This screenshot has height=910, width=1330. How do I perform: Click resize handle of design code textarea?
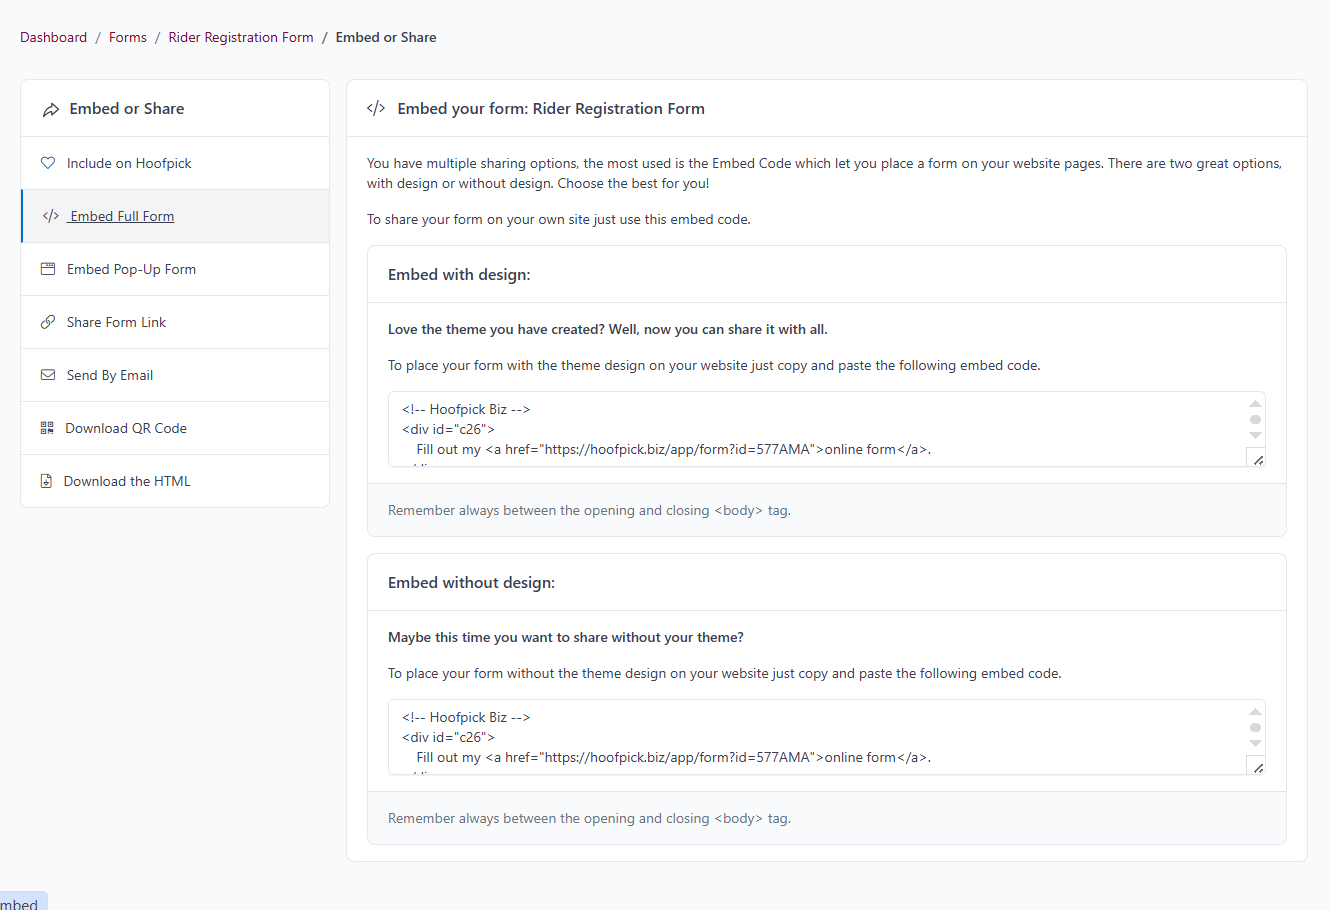[x=1257, y=459]
